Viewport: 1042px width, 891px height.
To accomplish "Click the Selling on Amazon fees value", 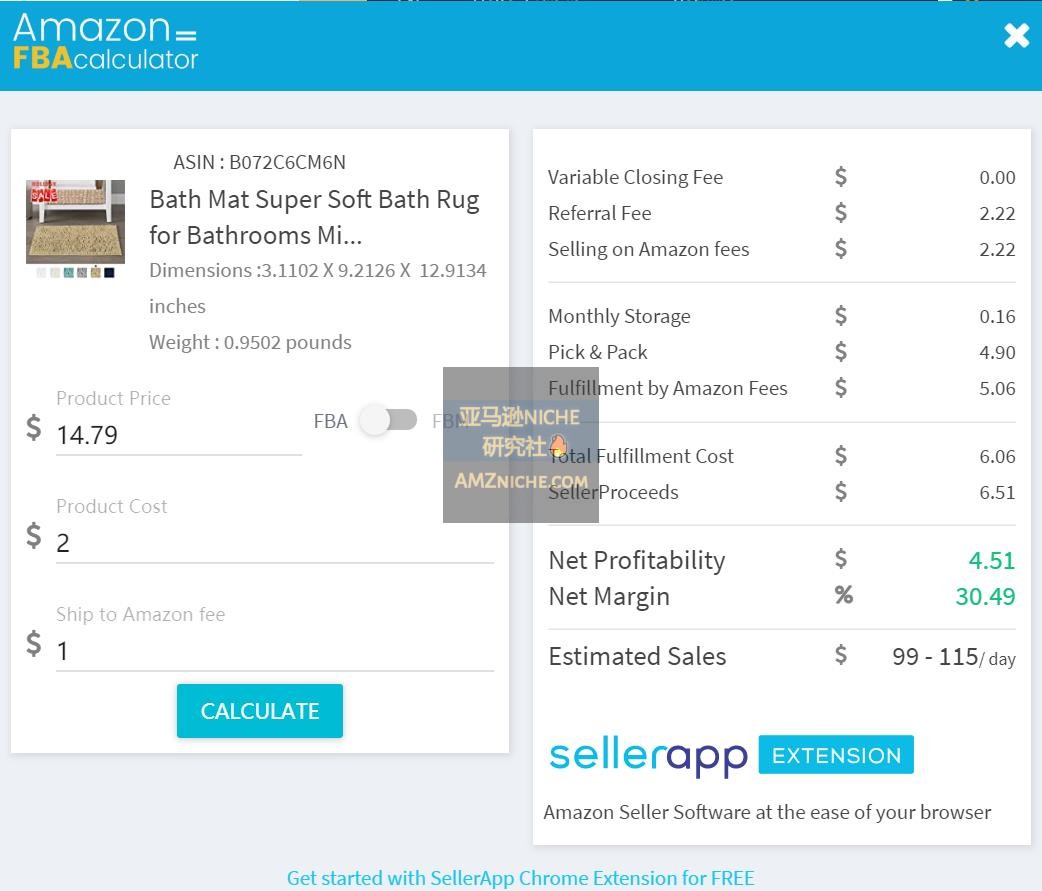I will click(x=997, y=250).
